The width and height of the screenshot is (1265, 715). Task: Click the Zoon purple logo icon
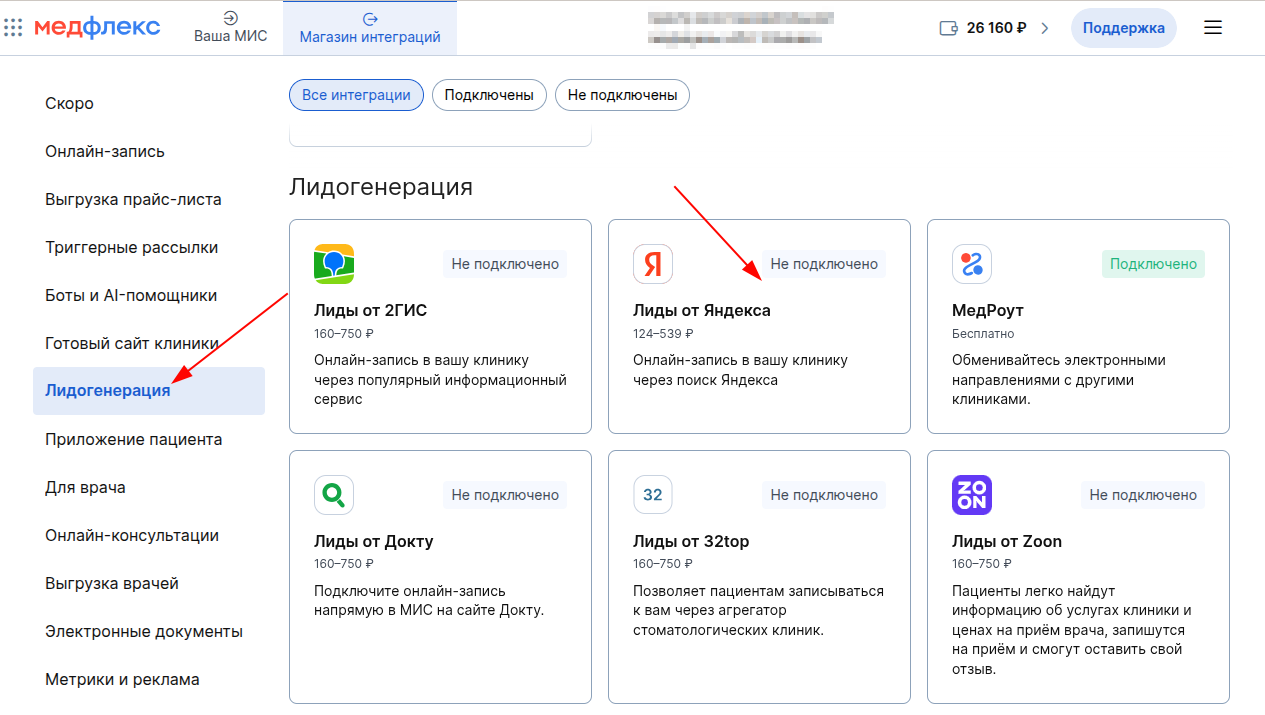972,495
